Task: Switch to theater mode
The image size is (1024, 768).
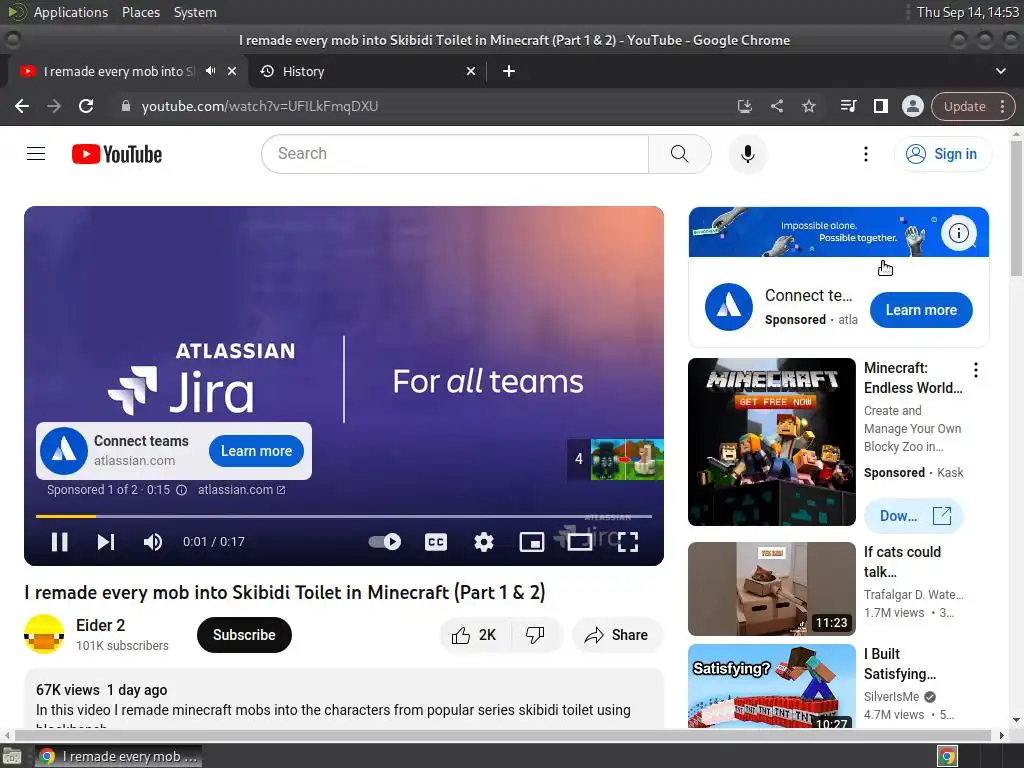Action: (579, 542)
